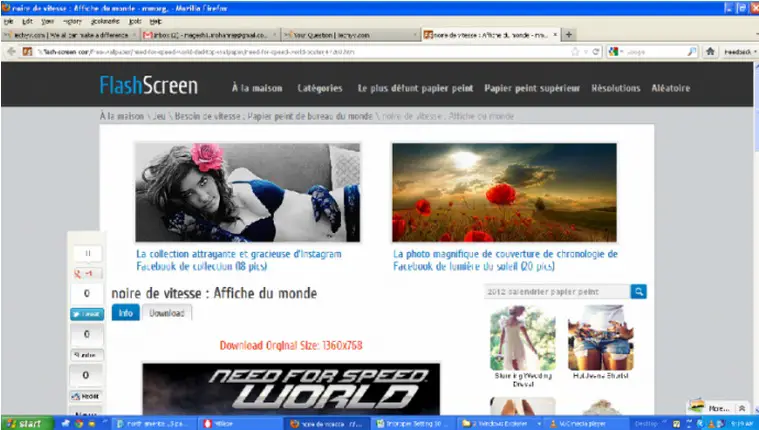Click the share button above the Reddit counter
Image resolution: width=759 pixels, height=430 pixels.
[87, 355]
